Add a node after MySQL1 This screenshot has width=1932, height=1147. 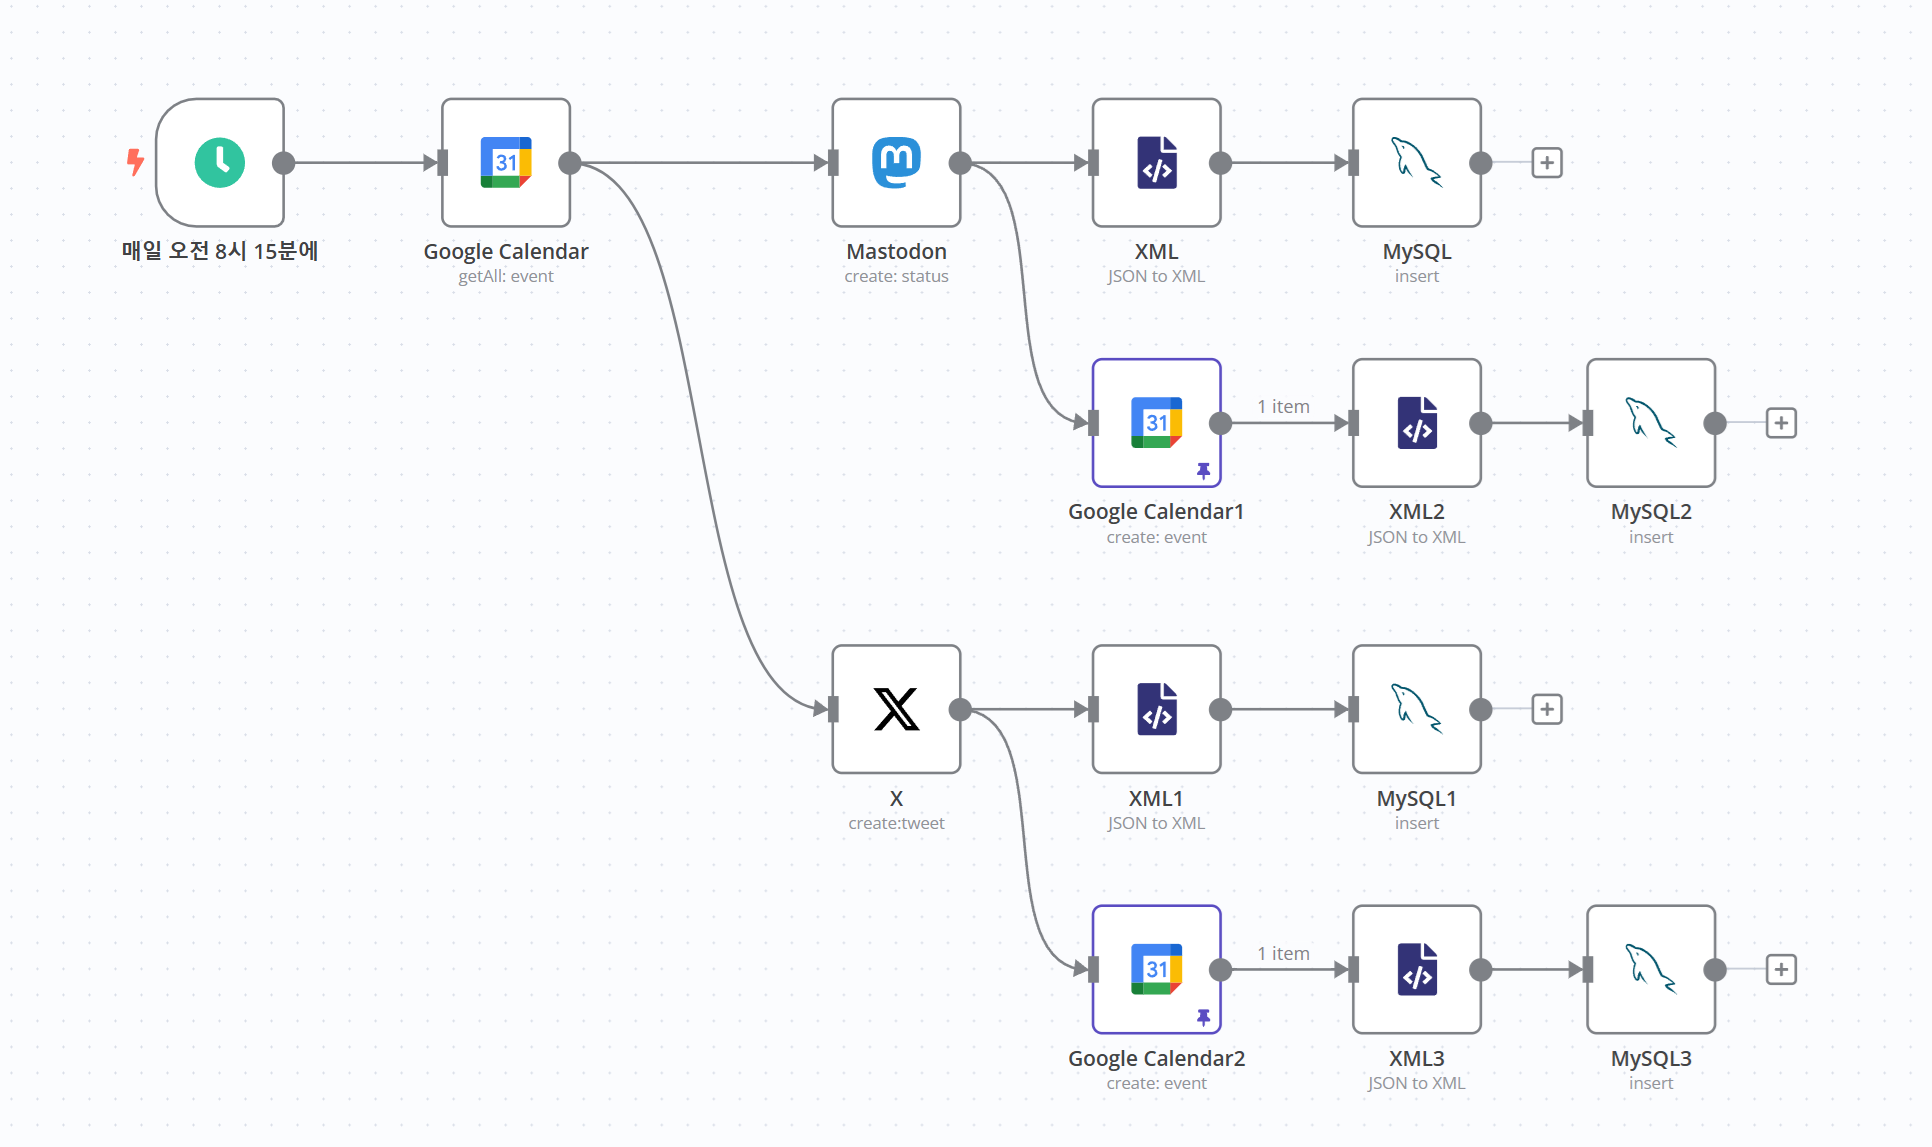click(1547, 709)
